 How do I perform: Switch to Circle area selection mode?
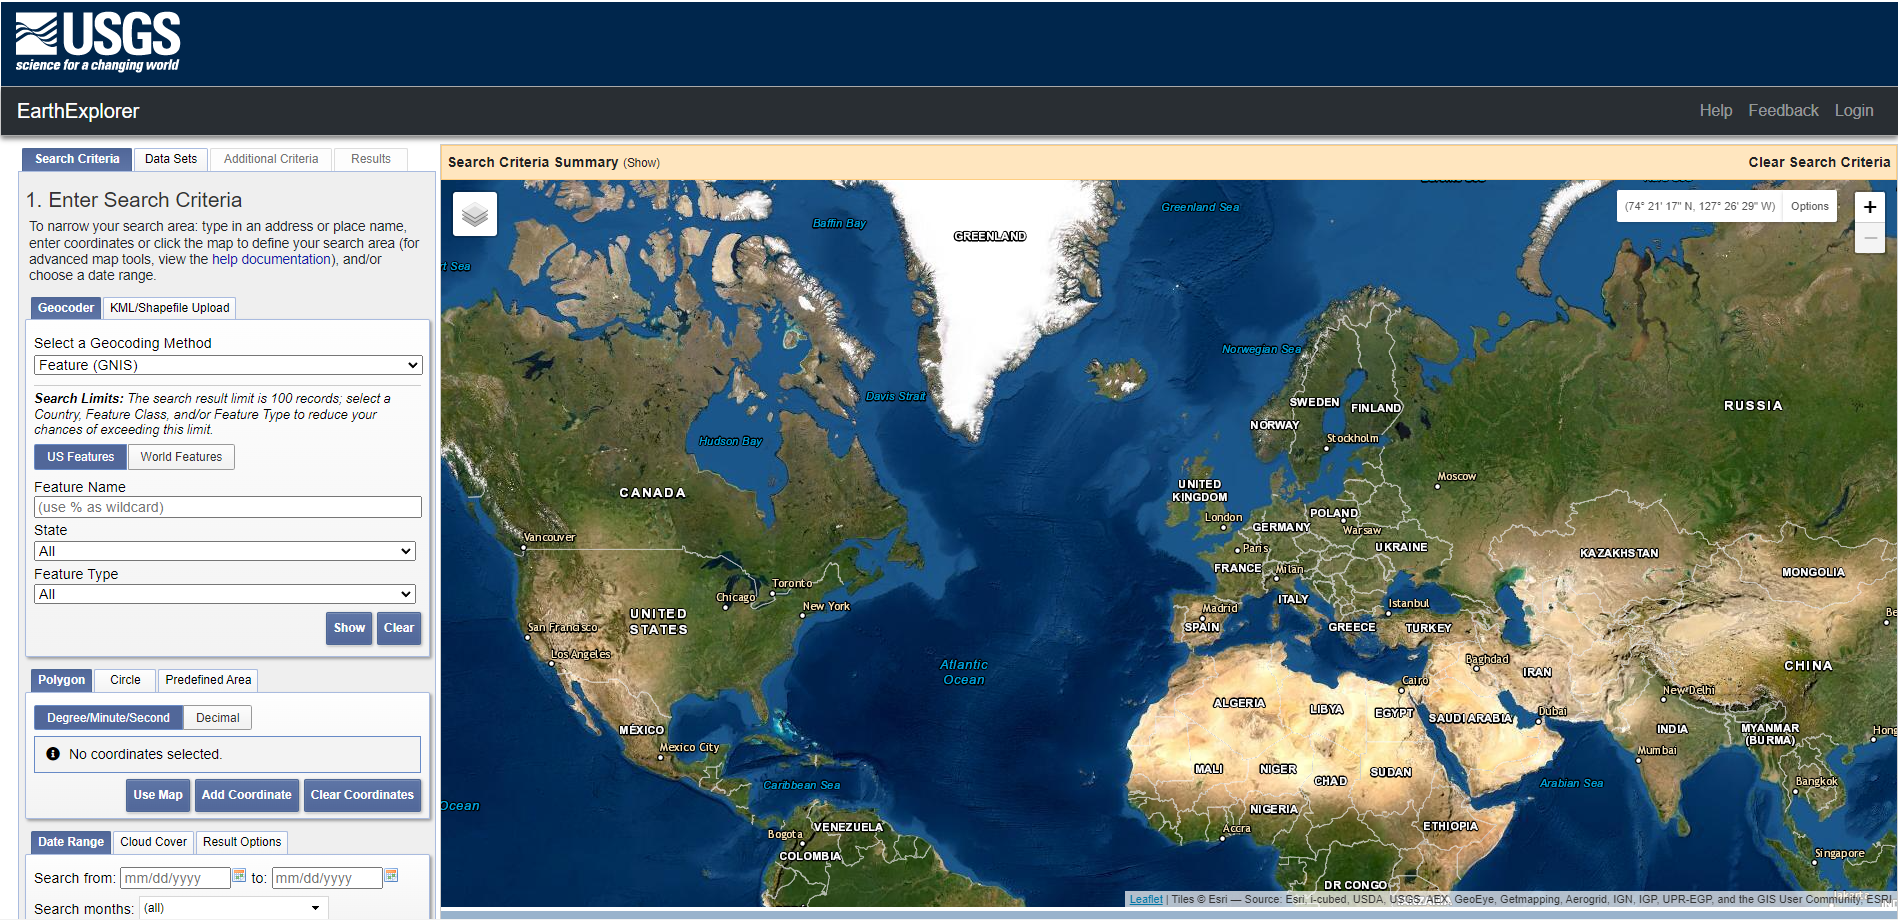coord(124,680)
